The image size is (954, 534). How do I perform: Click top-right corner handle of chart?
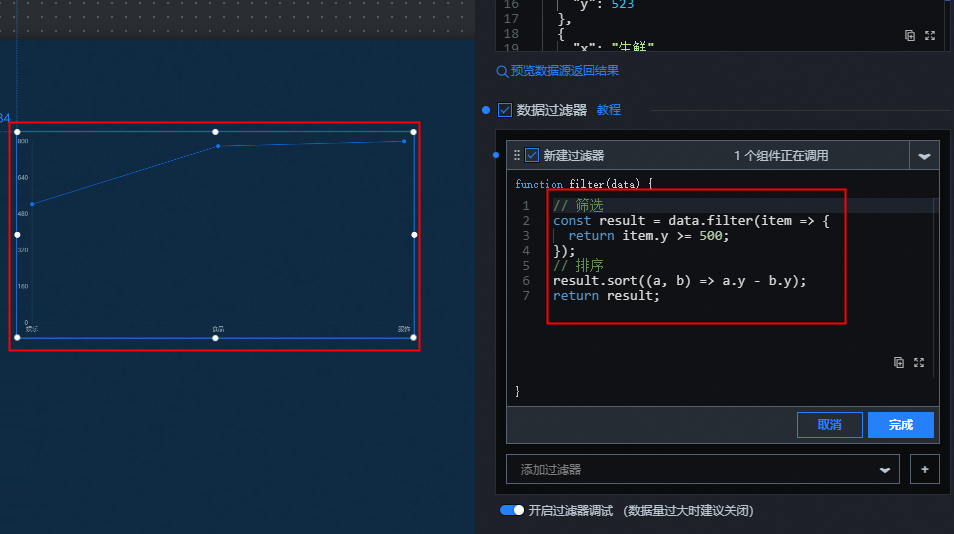coord(414,132)
